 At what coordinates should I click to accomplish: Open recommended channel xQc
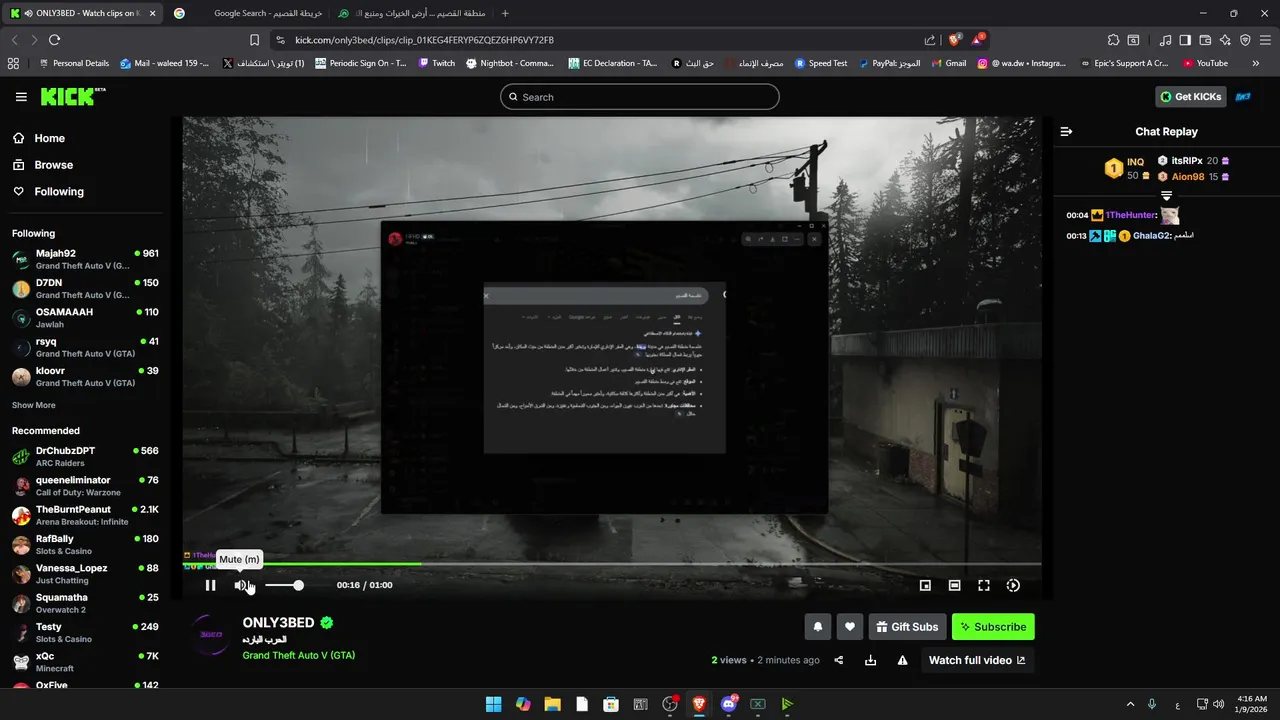coord(85,662)
